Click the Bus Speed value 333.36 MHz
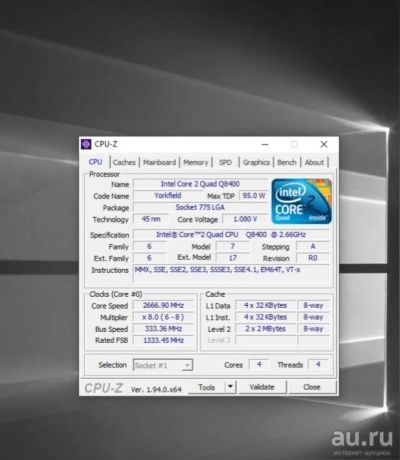Viewport: 400px width, 460px height. pyautogui.click(x=163, y=329)
